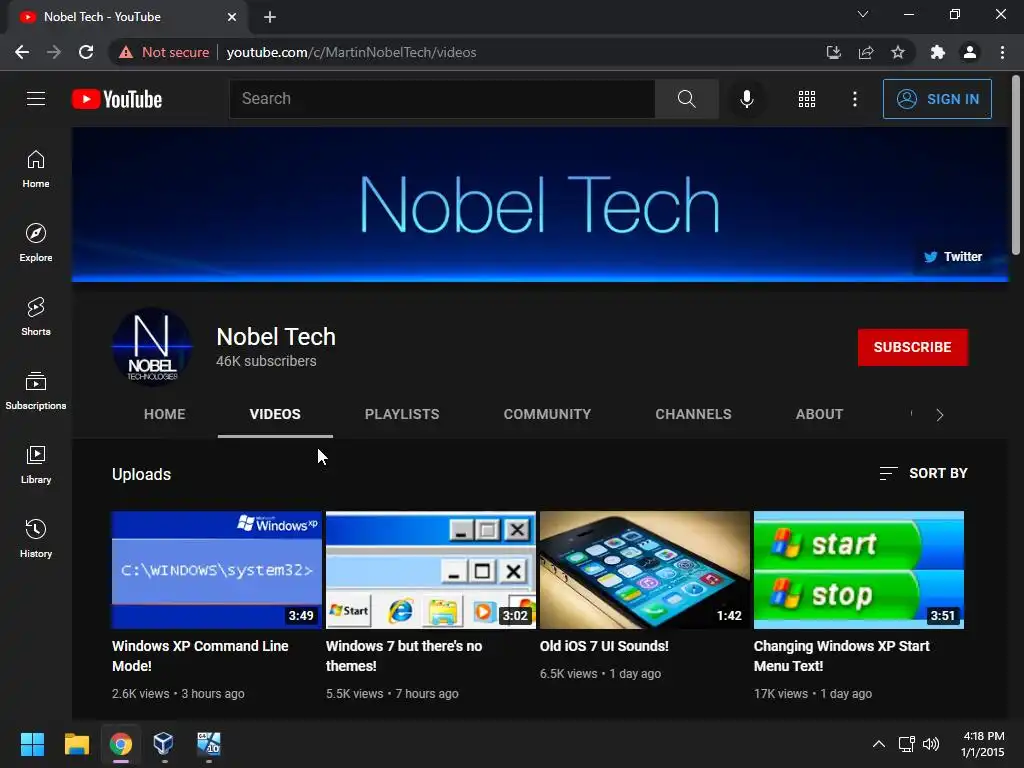Open the SORT BY dropdown
The width and height of the screenshot is (1024, 768).
tap(923, 473)
